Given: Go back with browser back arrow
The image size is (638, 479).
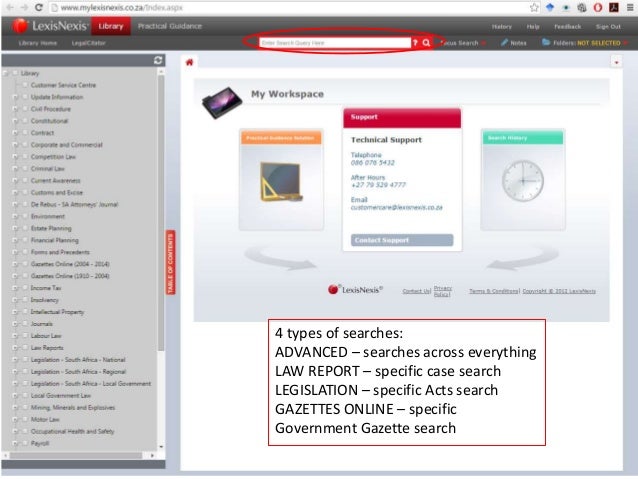Looking at the screenshot, I should (10, 7).
